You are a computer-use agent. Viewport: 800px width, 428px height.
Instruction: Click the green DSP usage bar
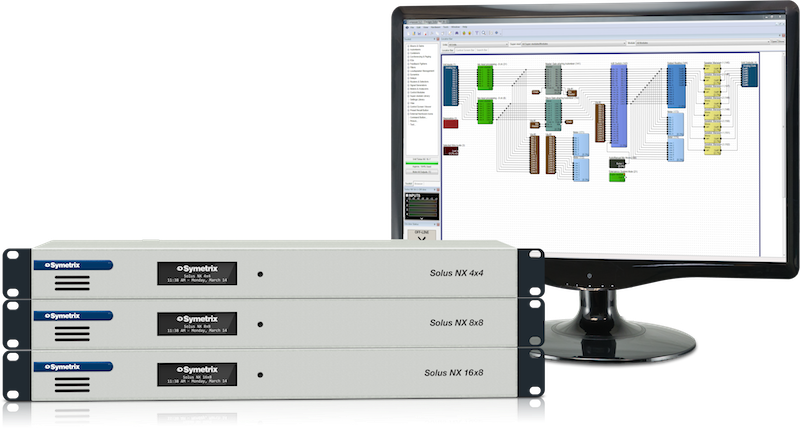[x=421, y=163]
